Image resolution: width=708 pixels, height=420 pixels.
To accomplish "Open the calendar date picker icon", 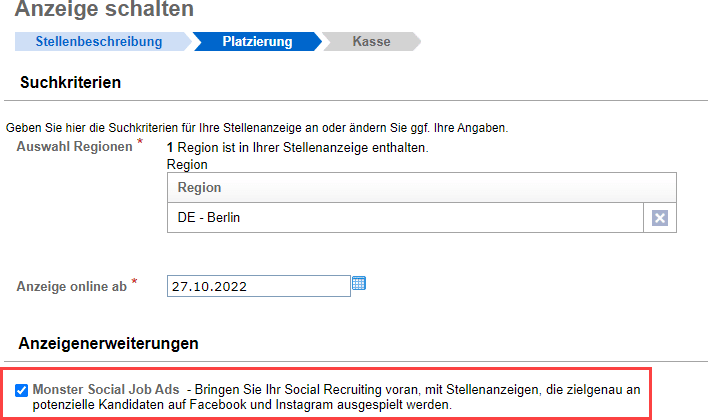I will tap(359, 284).
